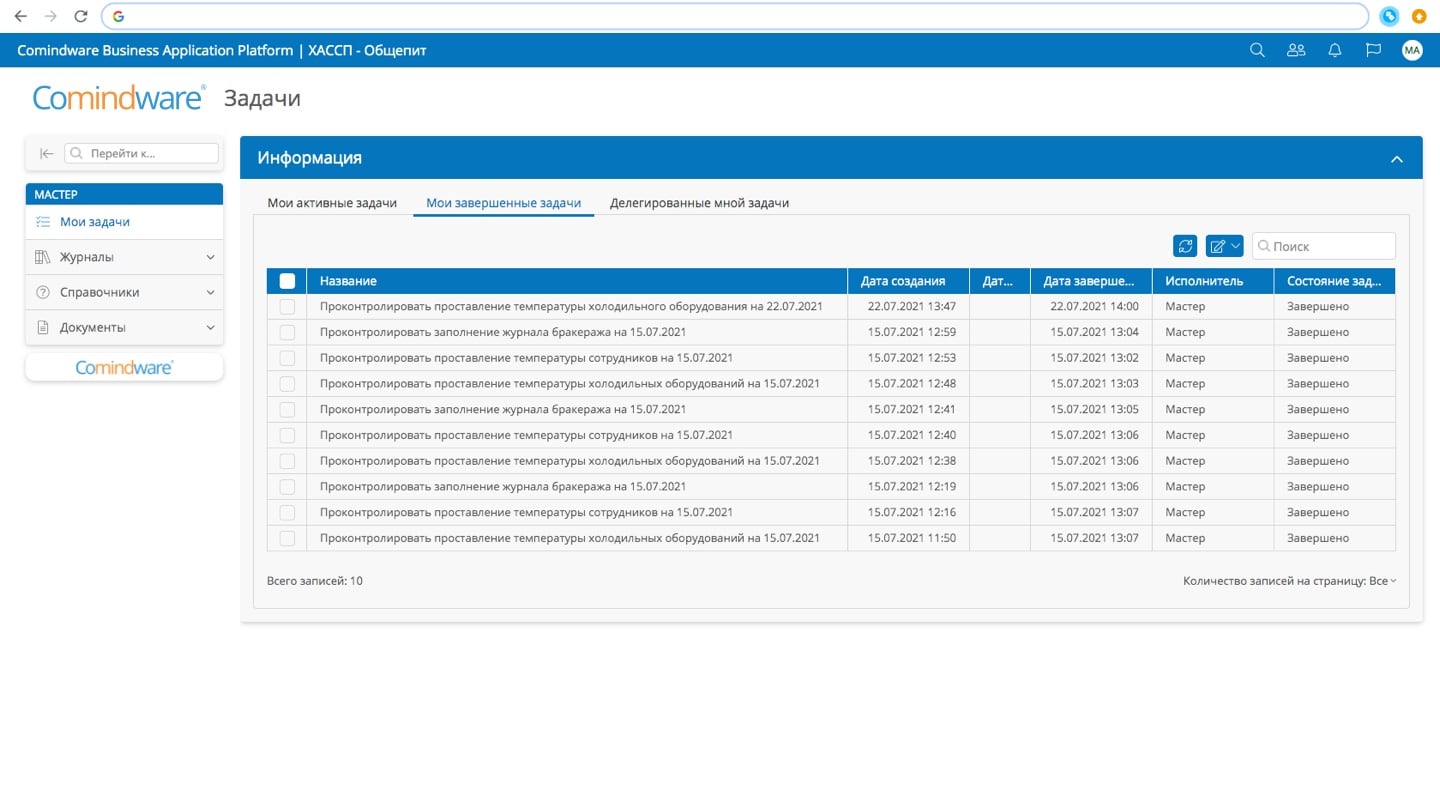The width and height of the screenshot is (1440, 795).
Task: Expand the Журналы sidebar section
Action: click(210, 257)
